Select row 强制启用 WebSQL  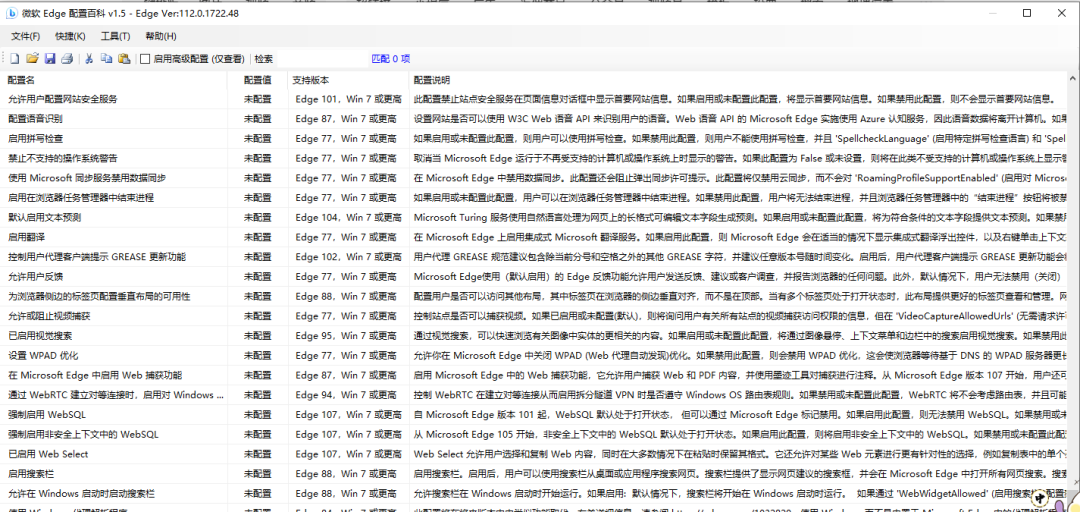point(535,415)
